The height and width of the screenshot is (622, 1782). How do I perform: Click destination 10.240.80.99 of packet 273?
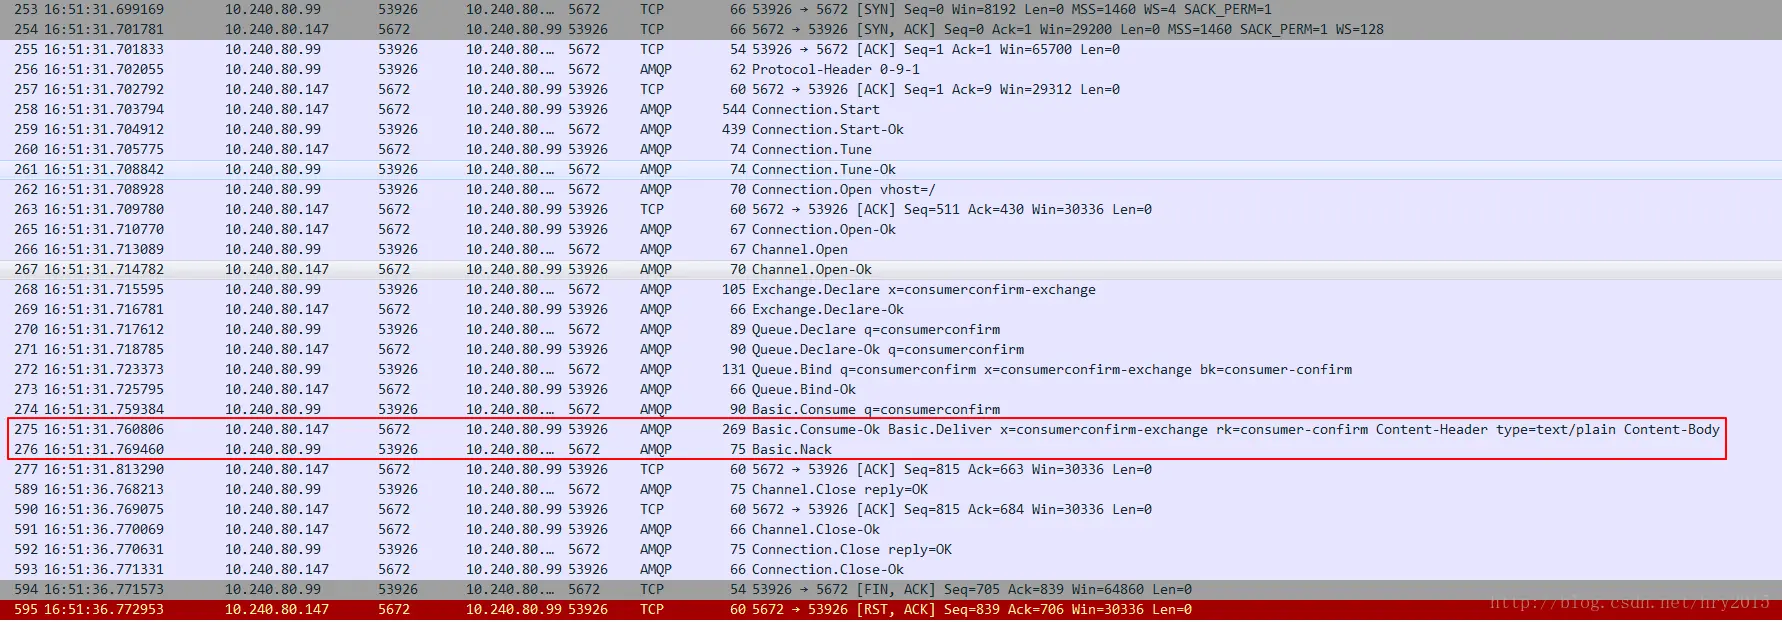(513, 389)
